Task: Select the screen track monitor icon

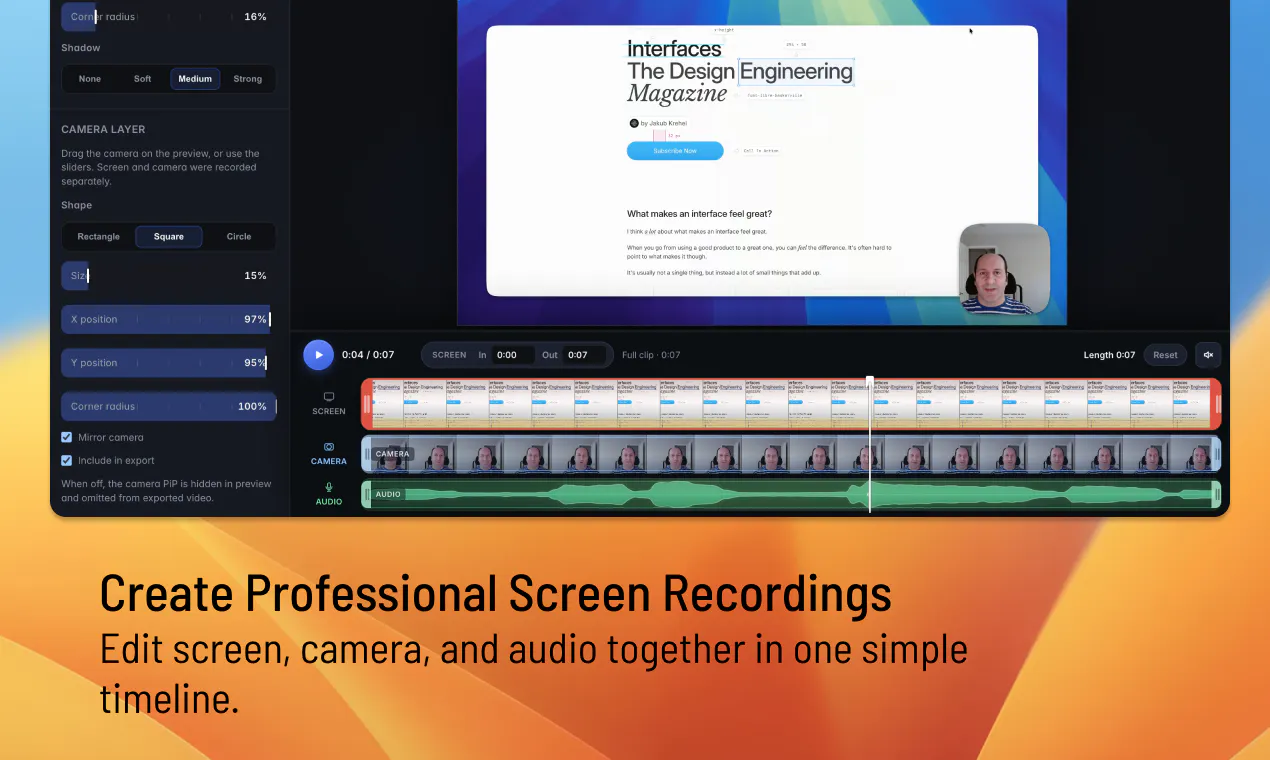Action: coord(329,397)
